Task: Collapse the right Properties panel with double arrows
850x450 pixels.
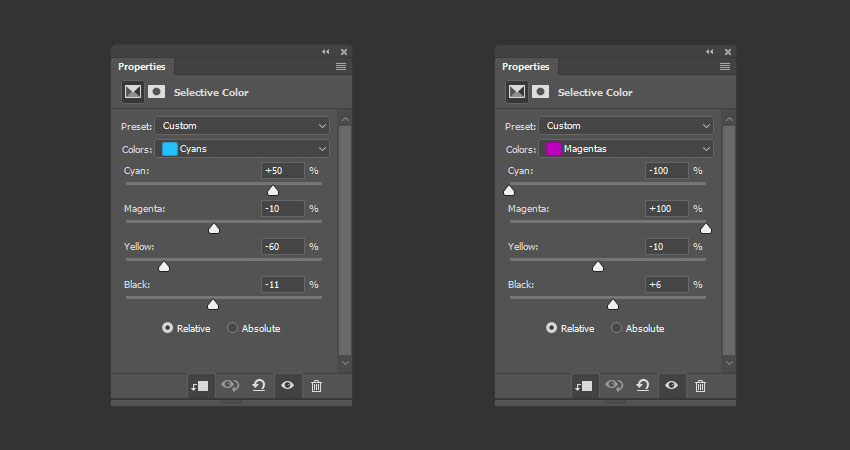Action: tap(710, 51)
